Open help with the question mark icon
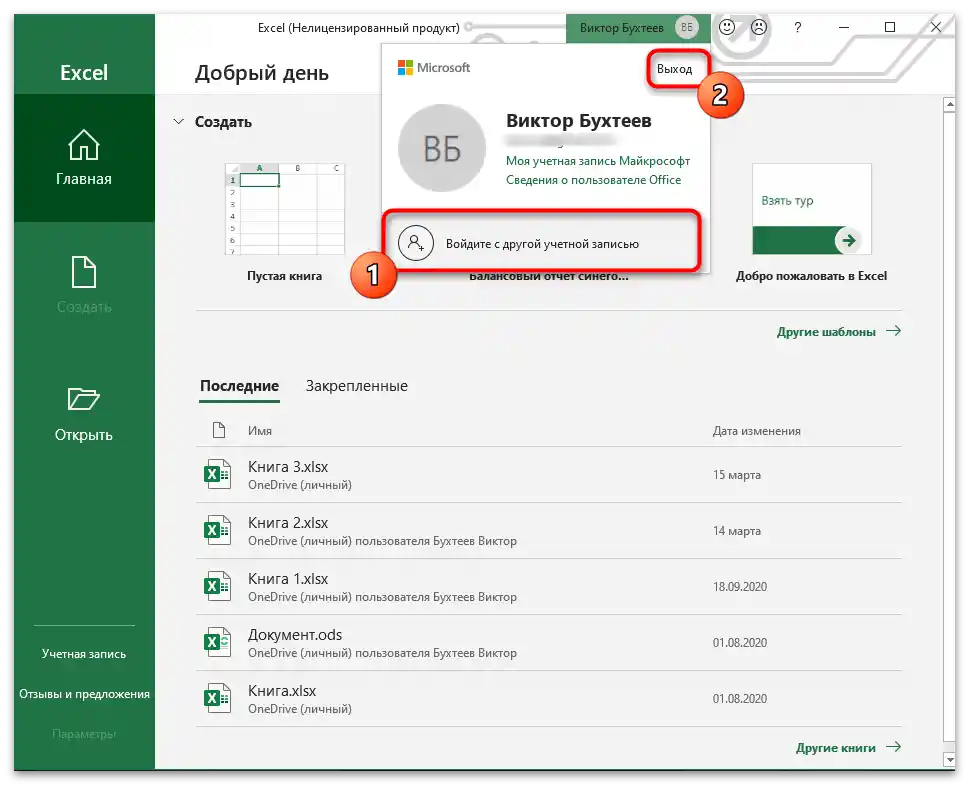Viewport: 969px width, 785px height. click(798, 27)
